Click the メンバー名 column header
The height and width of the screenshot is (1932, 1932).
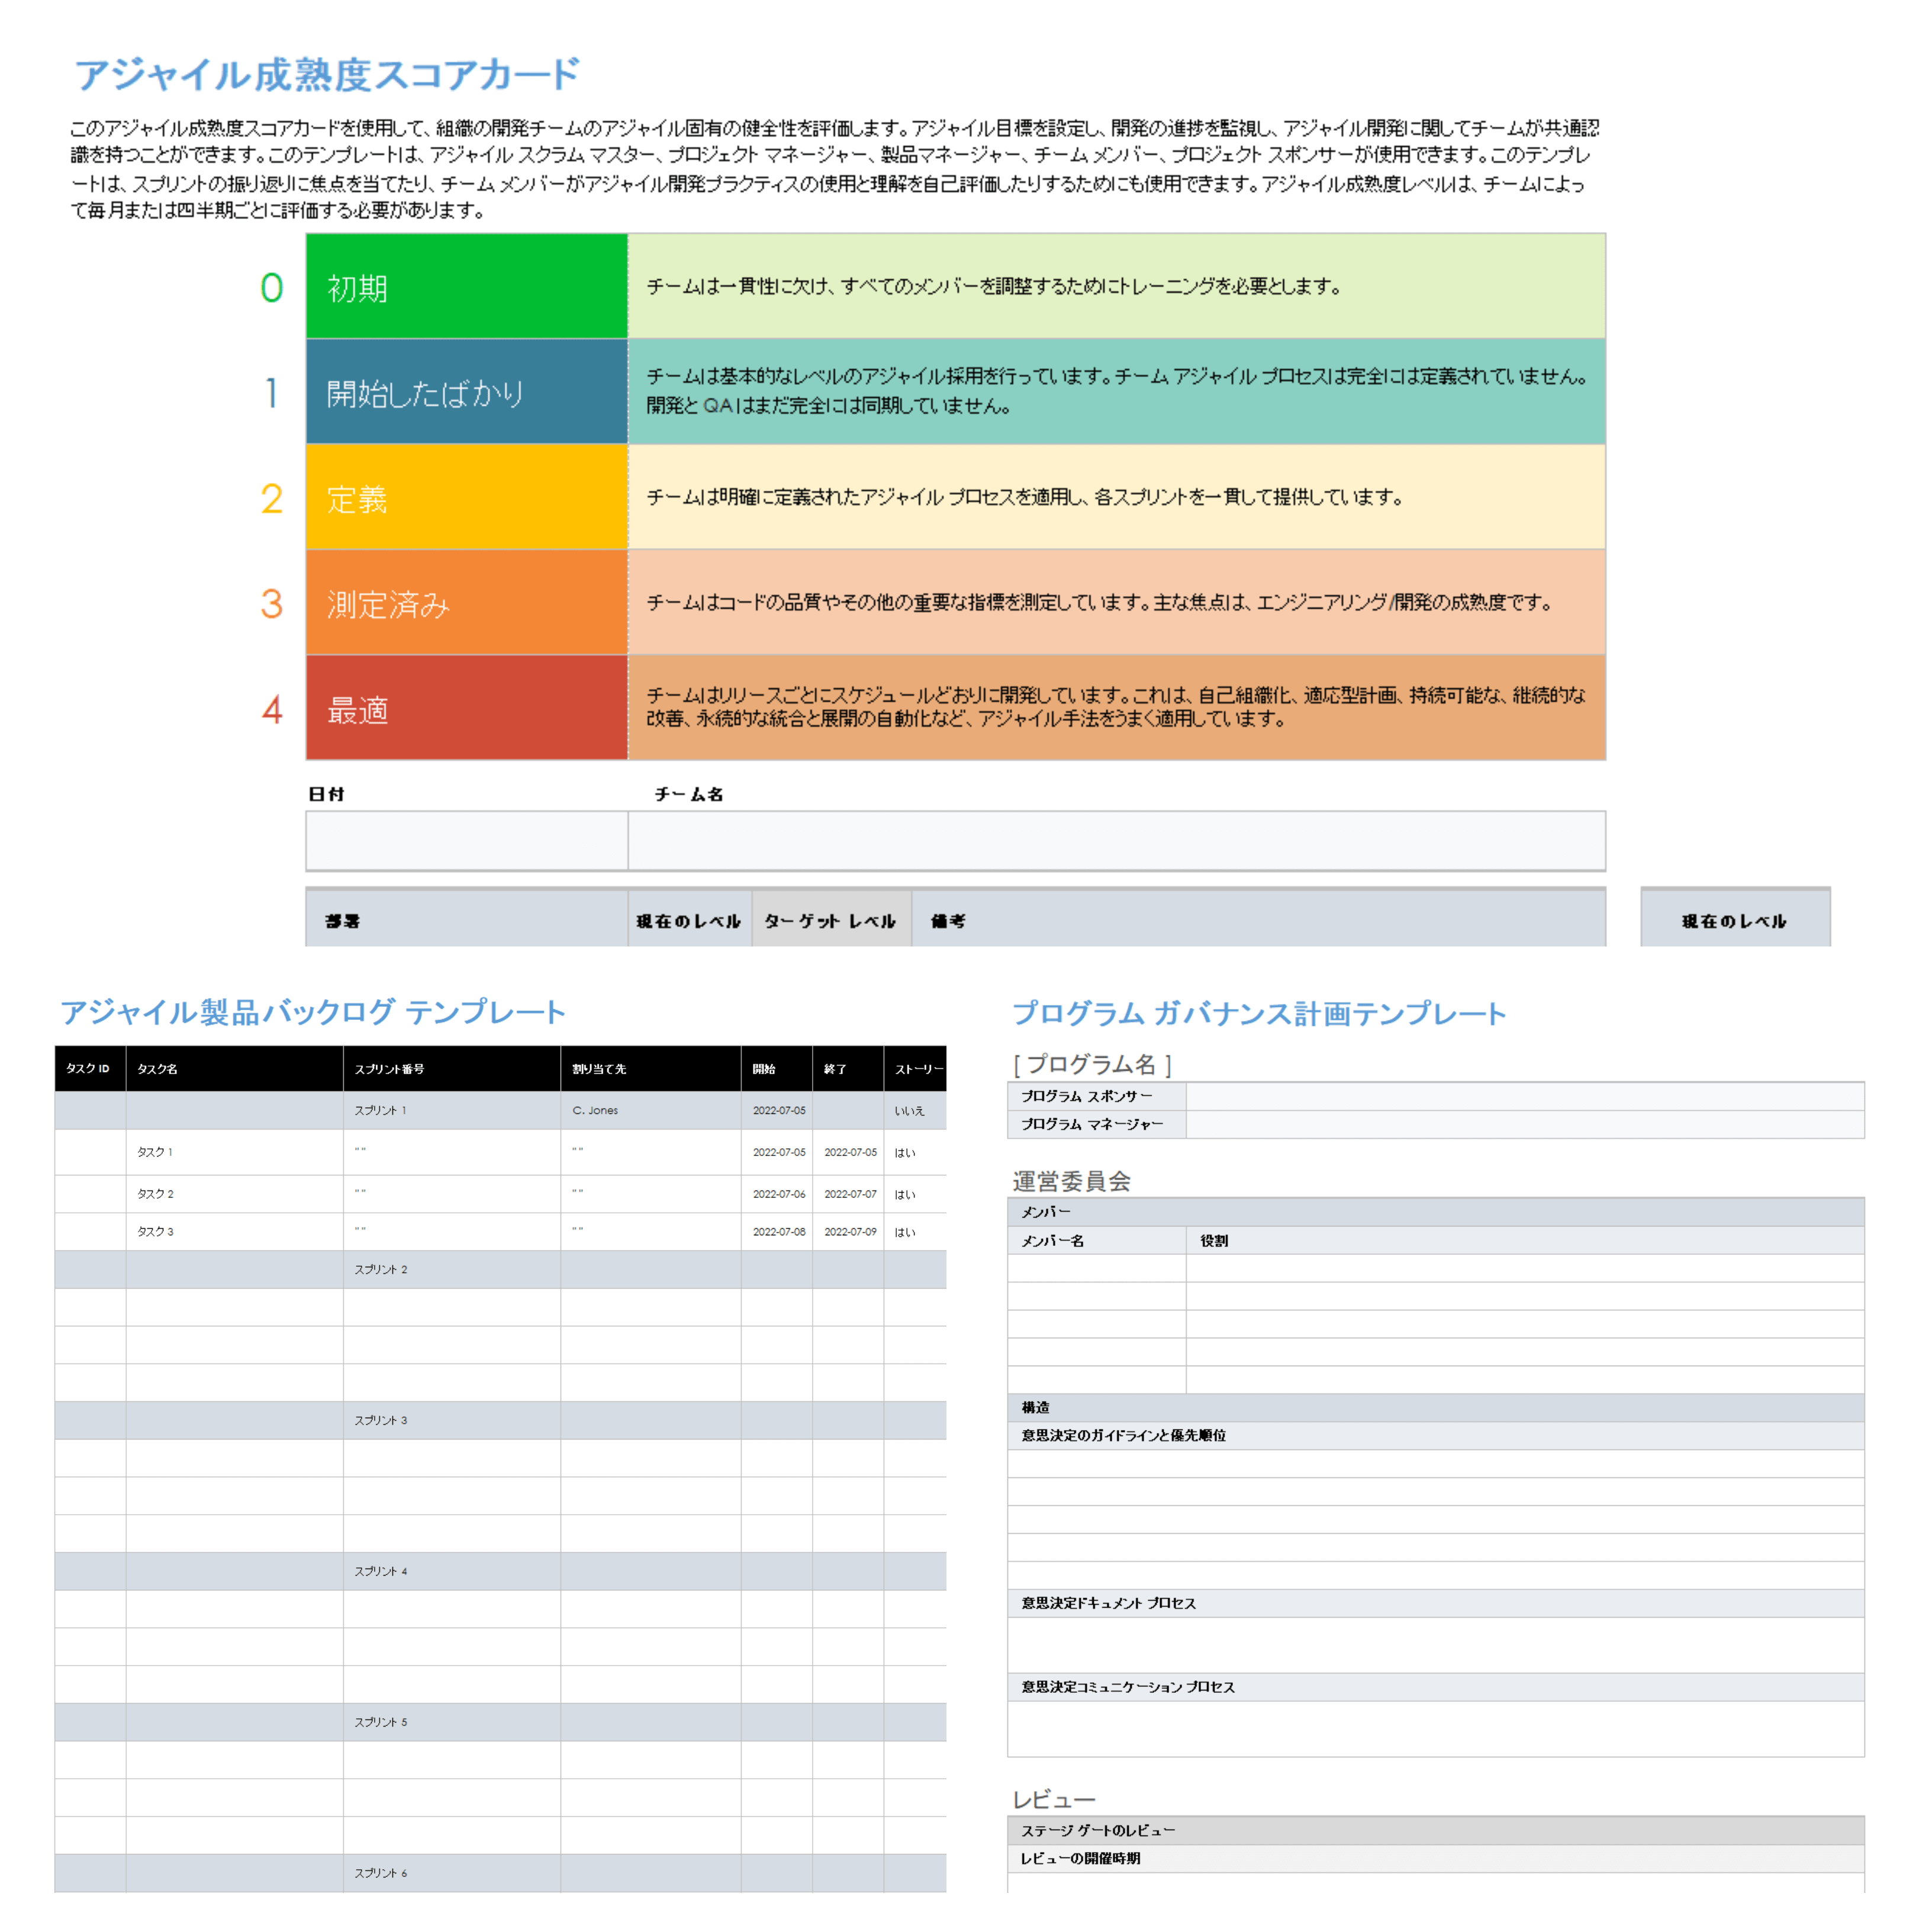(x=1097, y=1240)
